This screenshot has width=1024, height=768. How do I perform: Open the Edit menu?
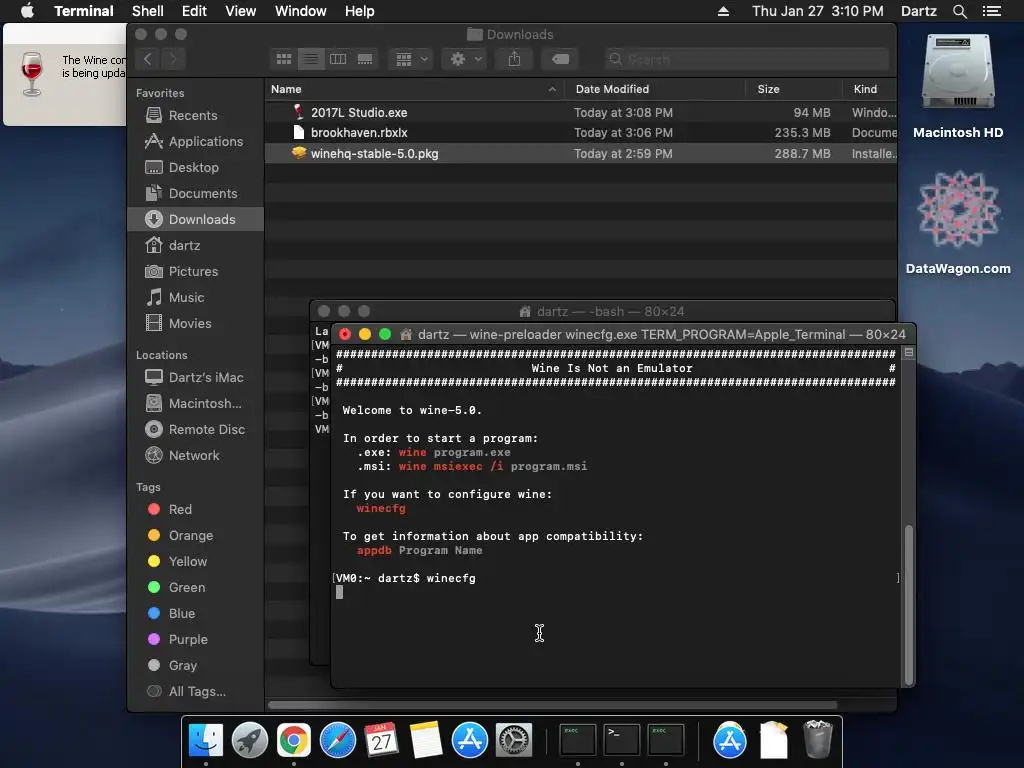194,11
